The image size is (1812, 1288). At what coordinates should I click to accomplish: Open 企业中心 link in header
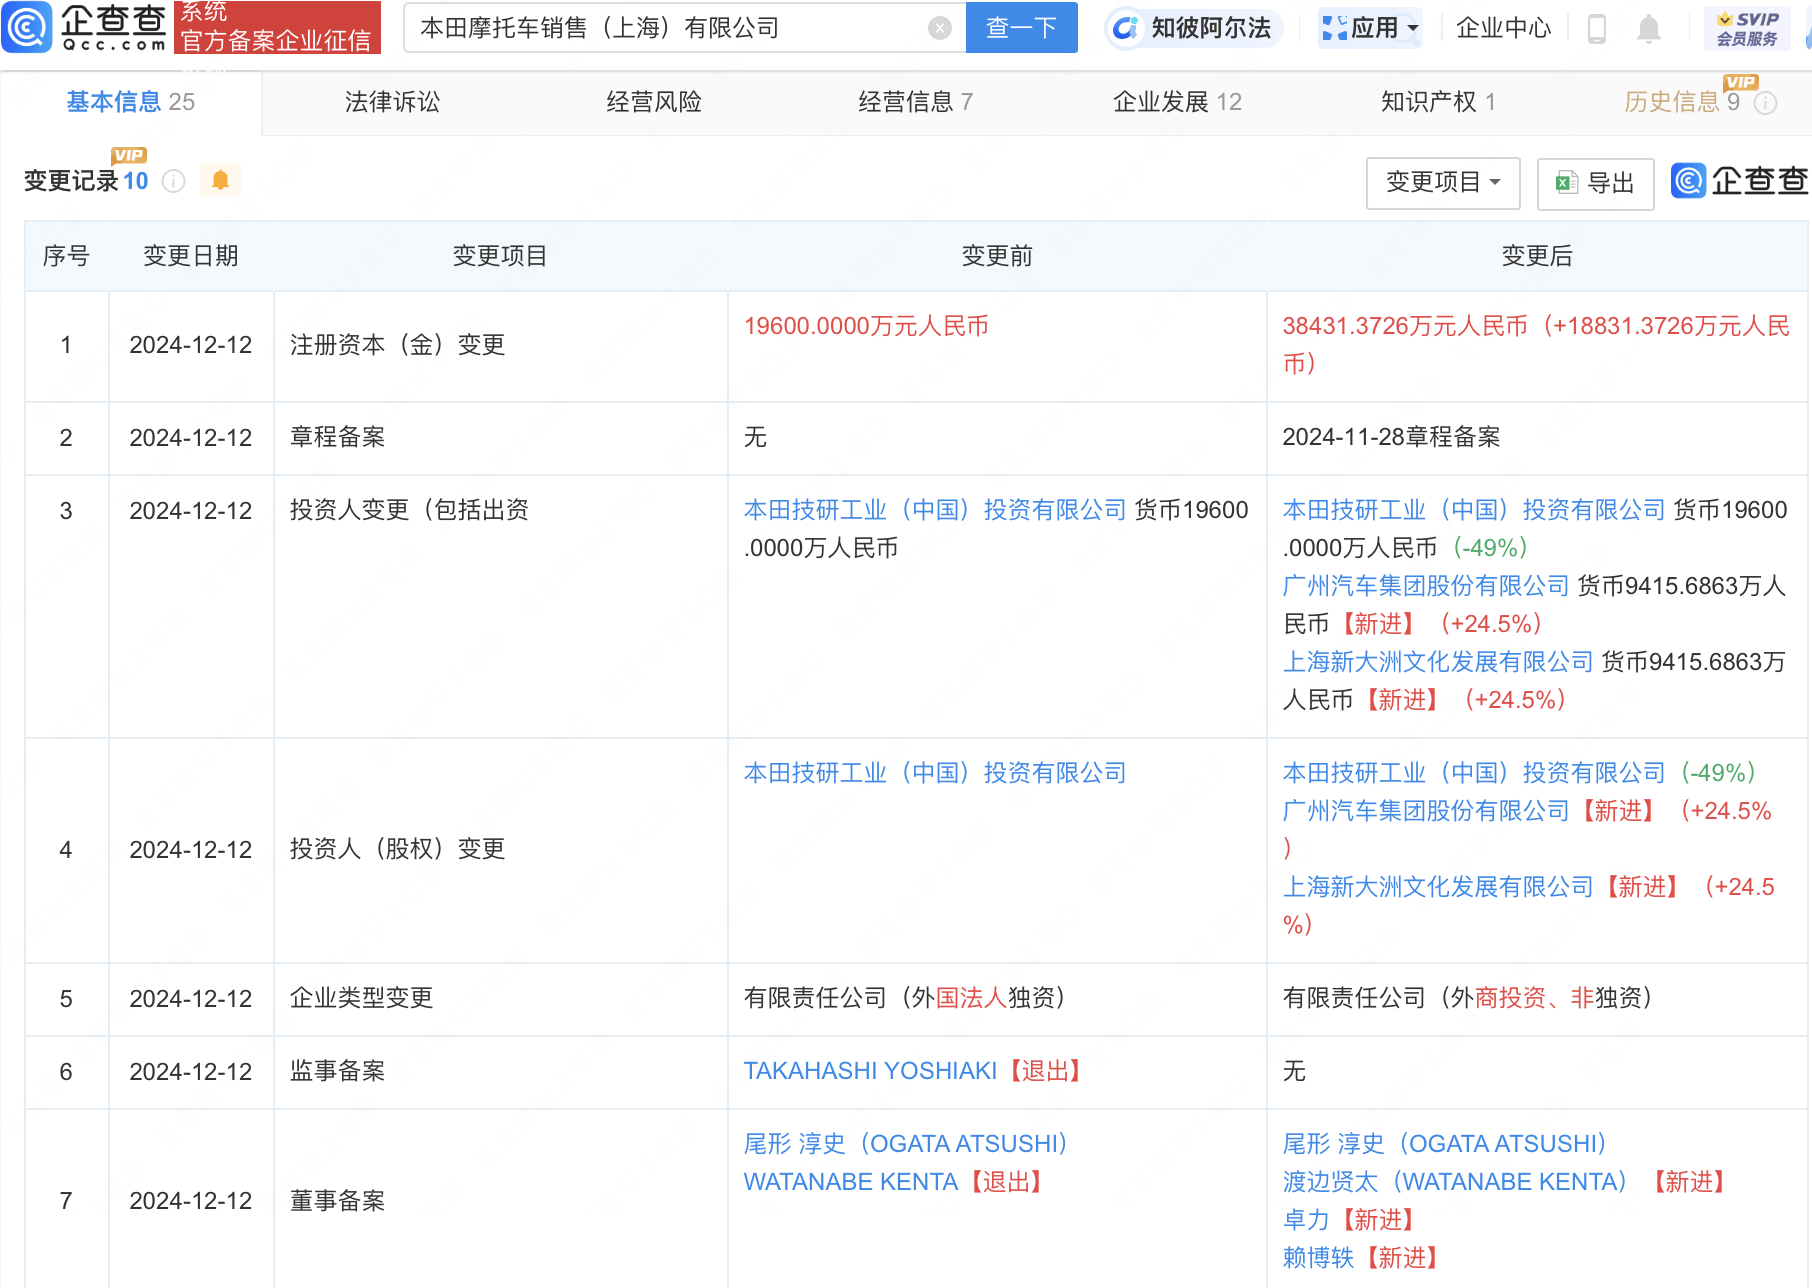point(1503,28)
